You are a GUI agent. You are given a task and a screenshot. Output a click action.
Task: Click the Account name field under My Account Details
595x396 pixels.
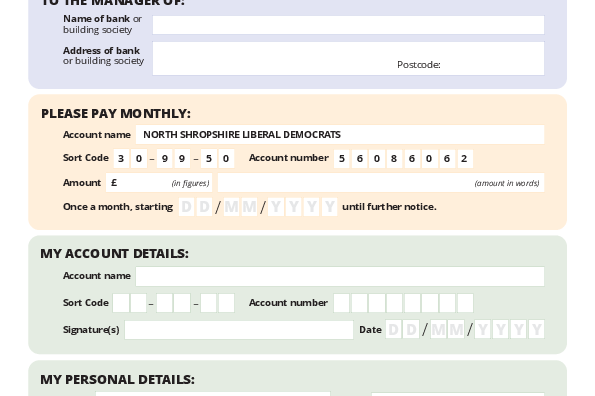pyautogui.click(x=340, y=277)
